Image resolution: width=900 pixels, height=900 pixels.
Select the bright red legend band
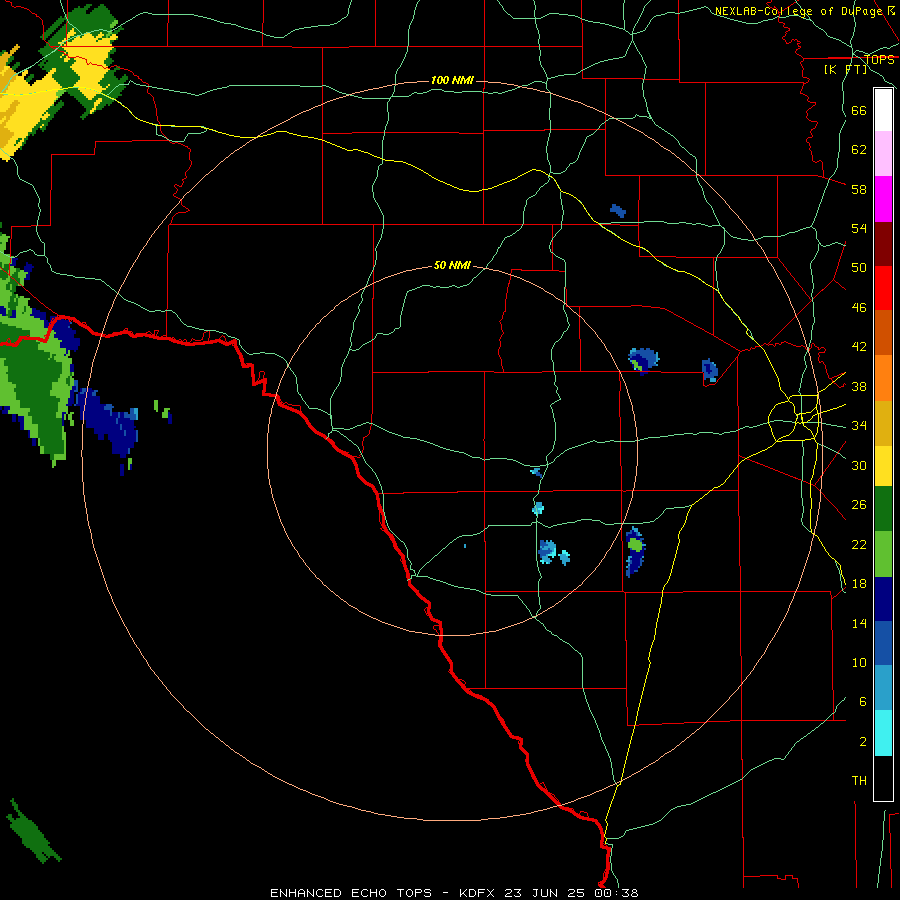click(883, 288)
